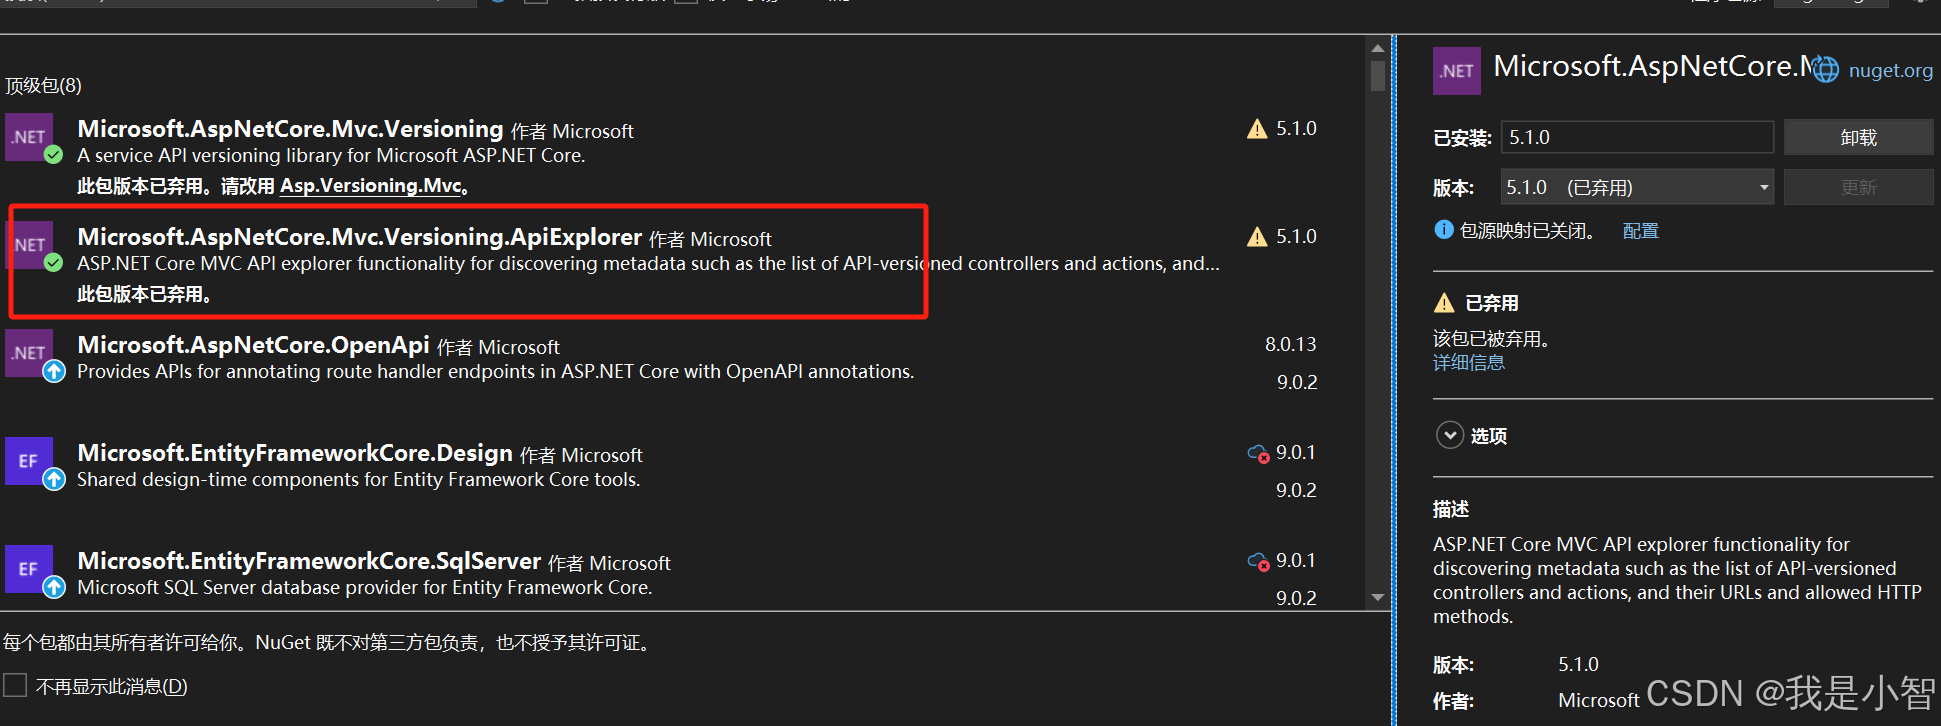Open the nuget.org link
The image size is (1941, 726).
(x=1890, y=70)
